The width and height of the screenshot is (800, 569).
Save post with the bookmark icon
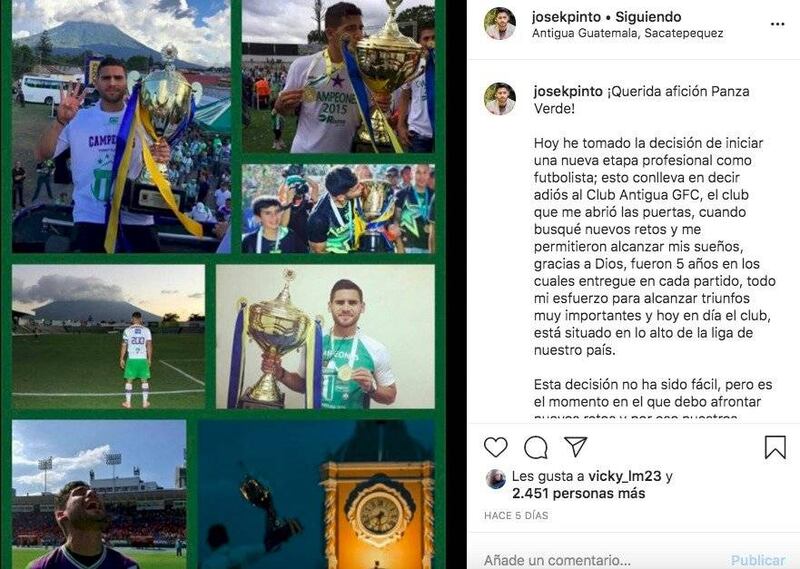[x=775, y=447]
